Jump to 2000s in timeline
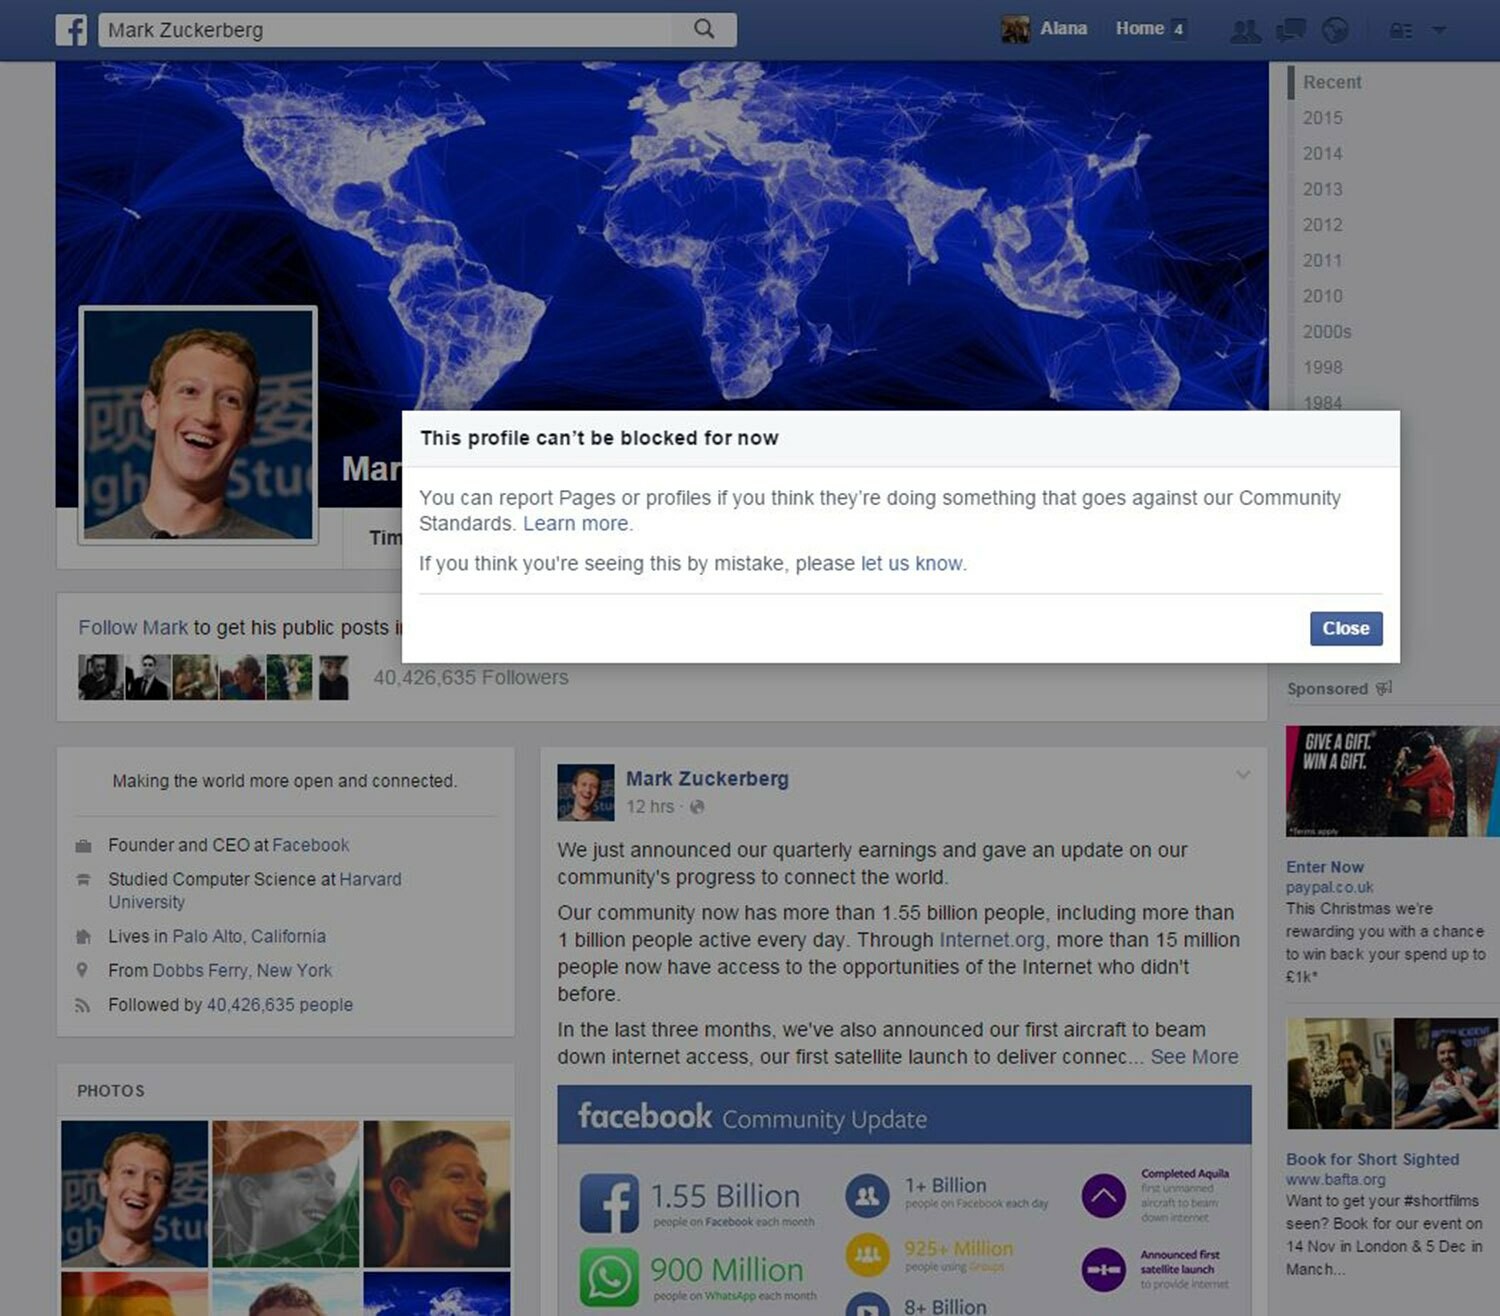Screen dimensions: 1500x1316 [1327, 332]
